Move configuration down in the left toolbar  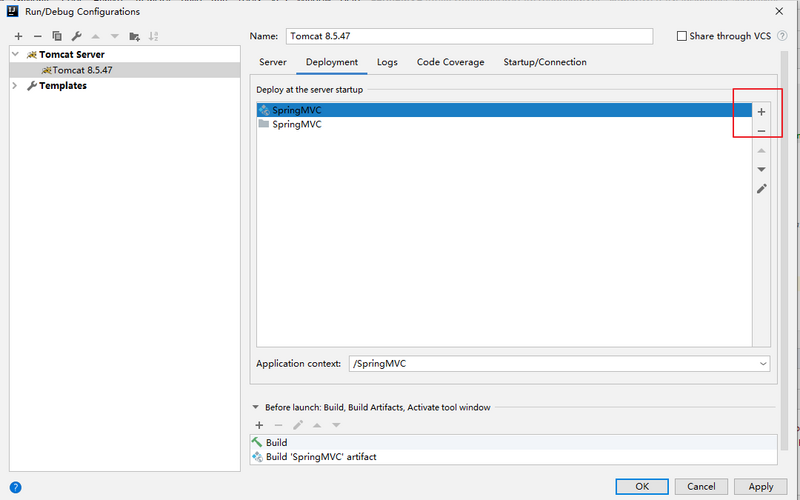(115, 36)
